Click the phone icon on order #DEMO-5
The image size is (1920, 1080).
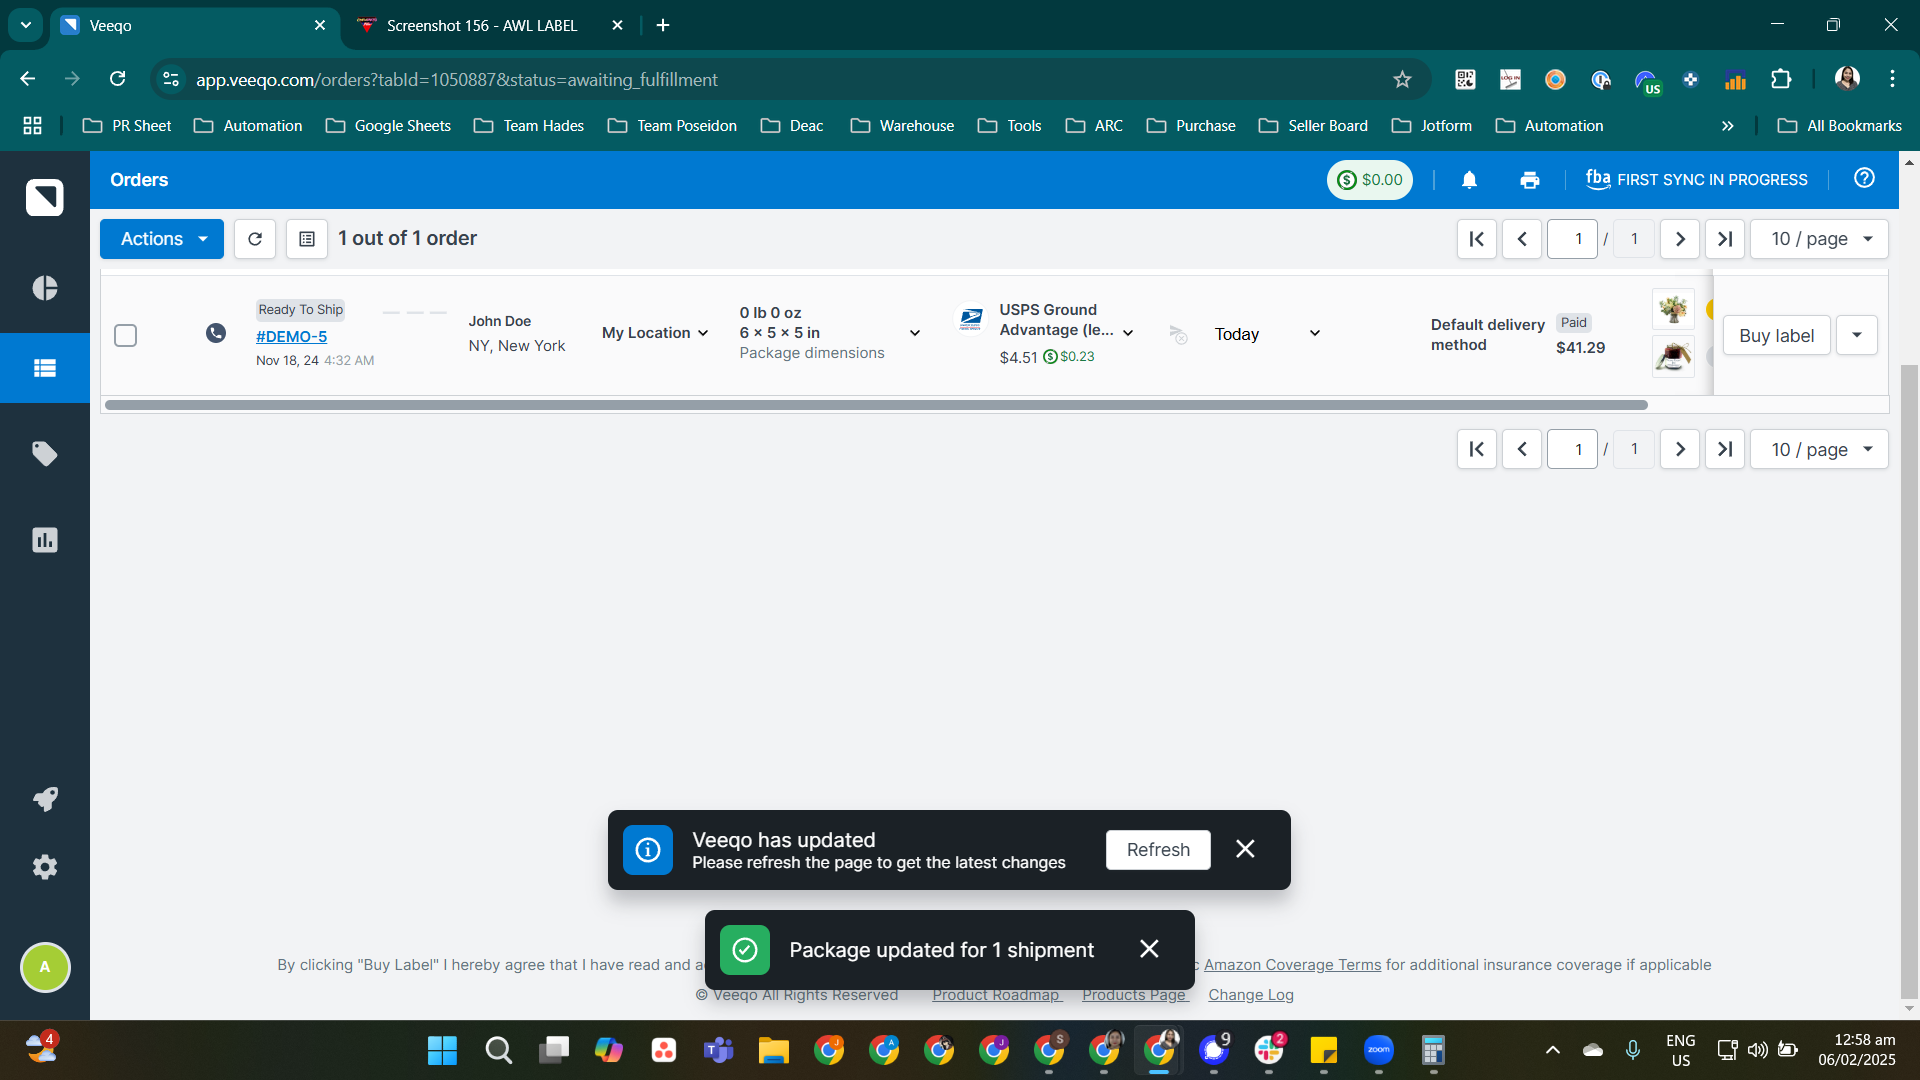[216, 333]
